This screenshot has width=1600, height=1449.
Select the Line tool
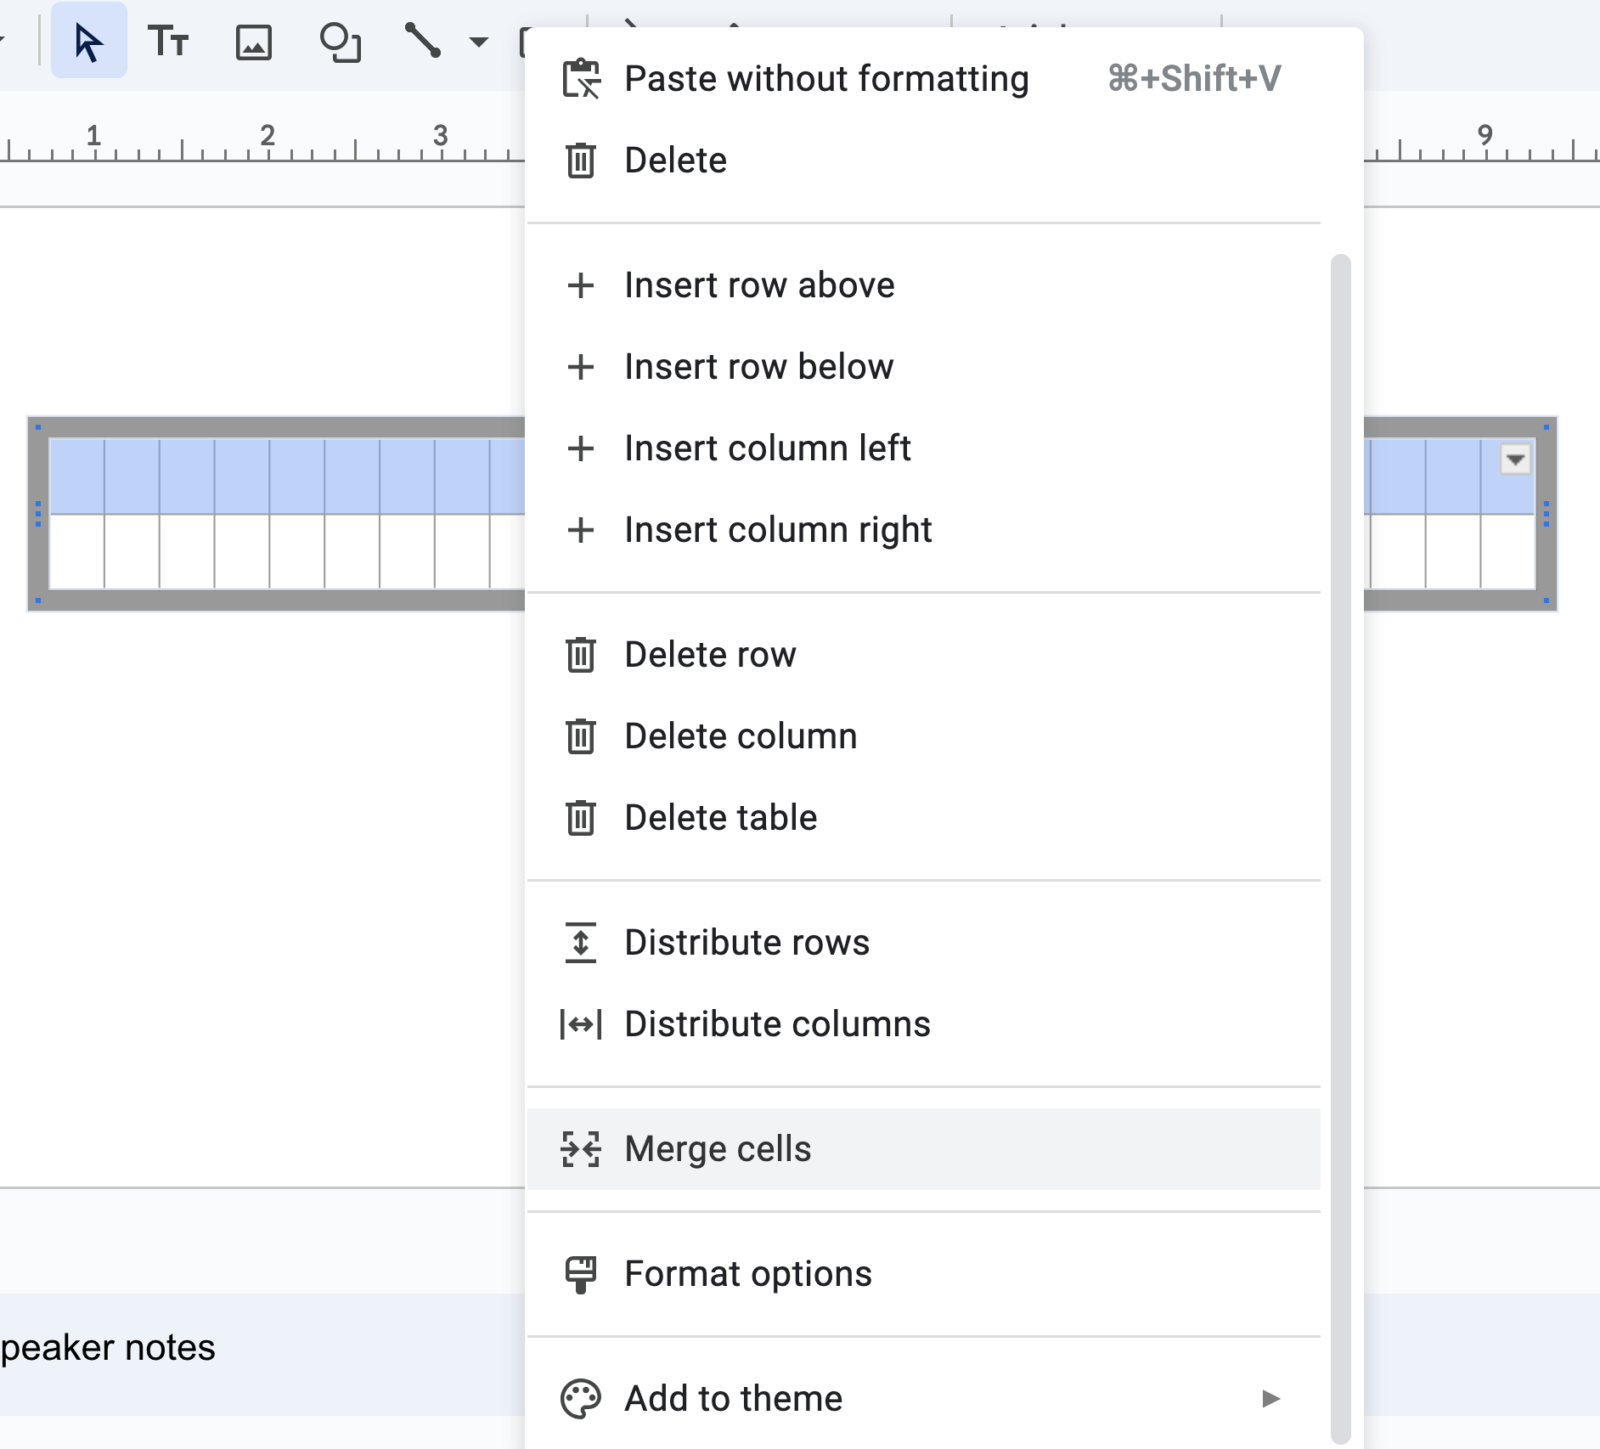pos(422,42)
